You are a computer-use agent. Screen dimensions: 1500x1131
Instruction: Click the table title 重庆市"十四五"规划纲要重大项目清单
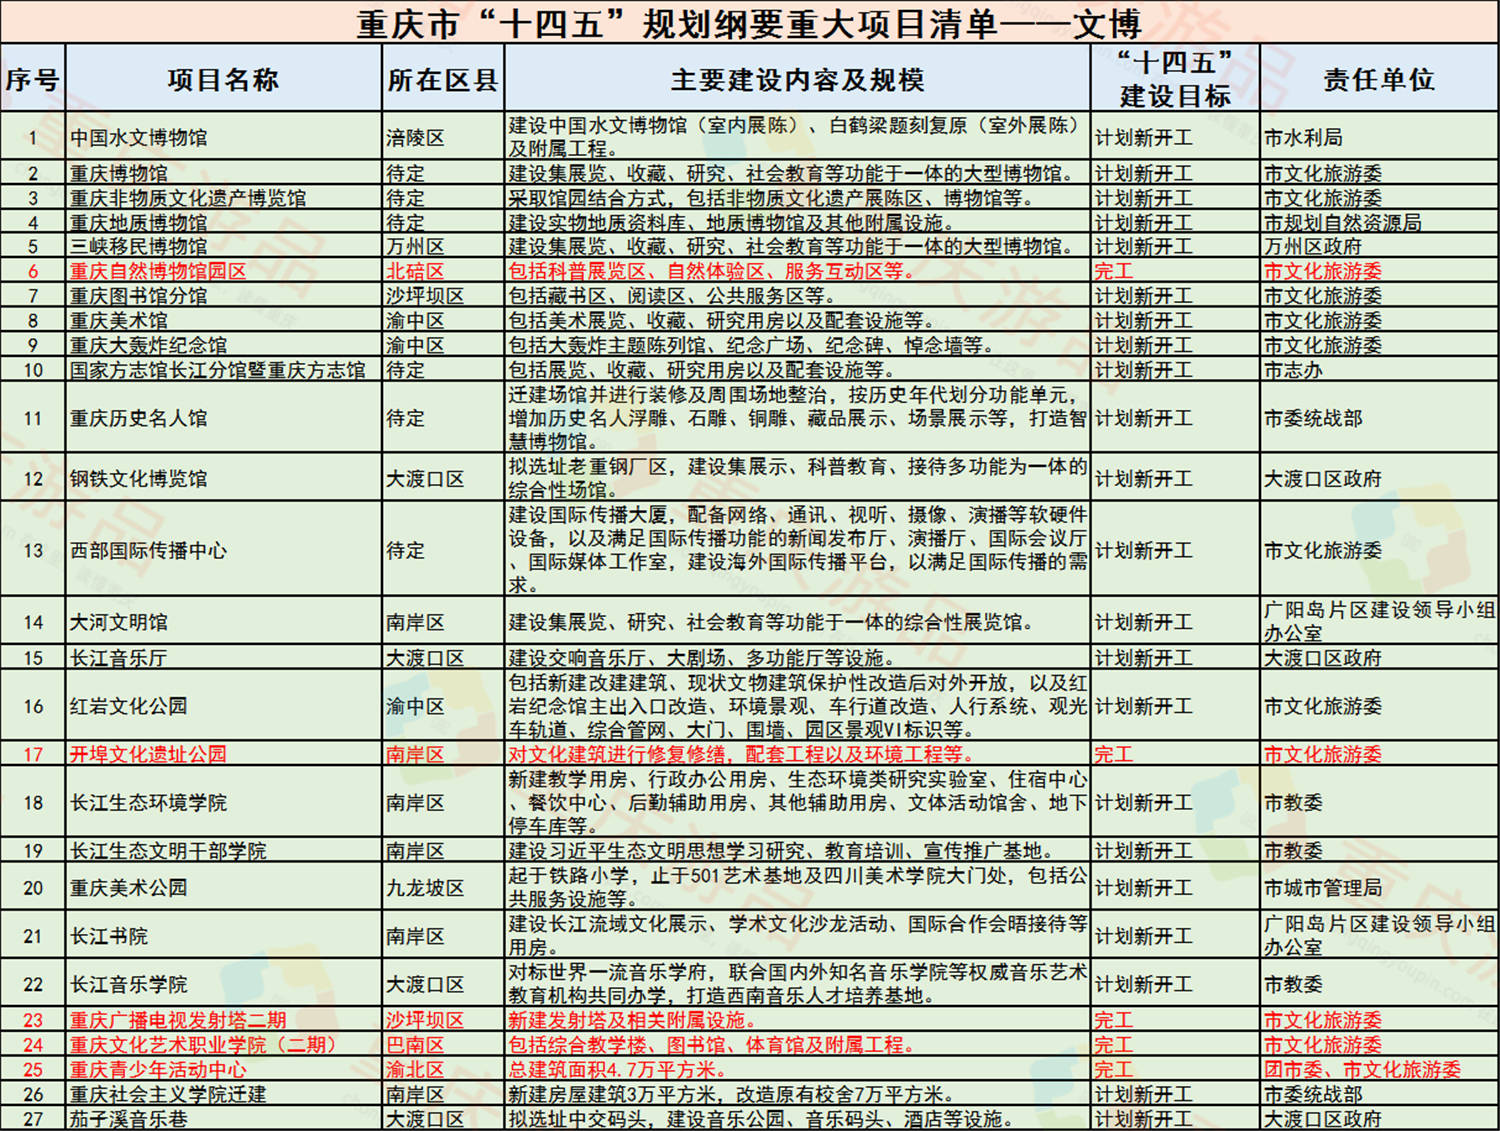click(x=749, y=23)
